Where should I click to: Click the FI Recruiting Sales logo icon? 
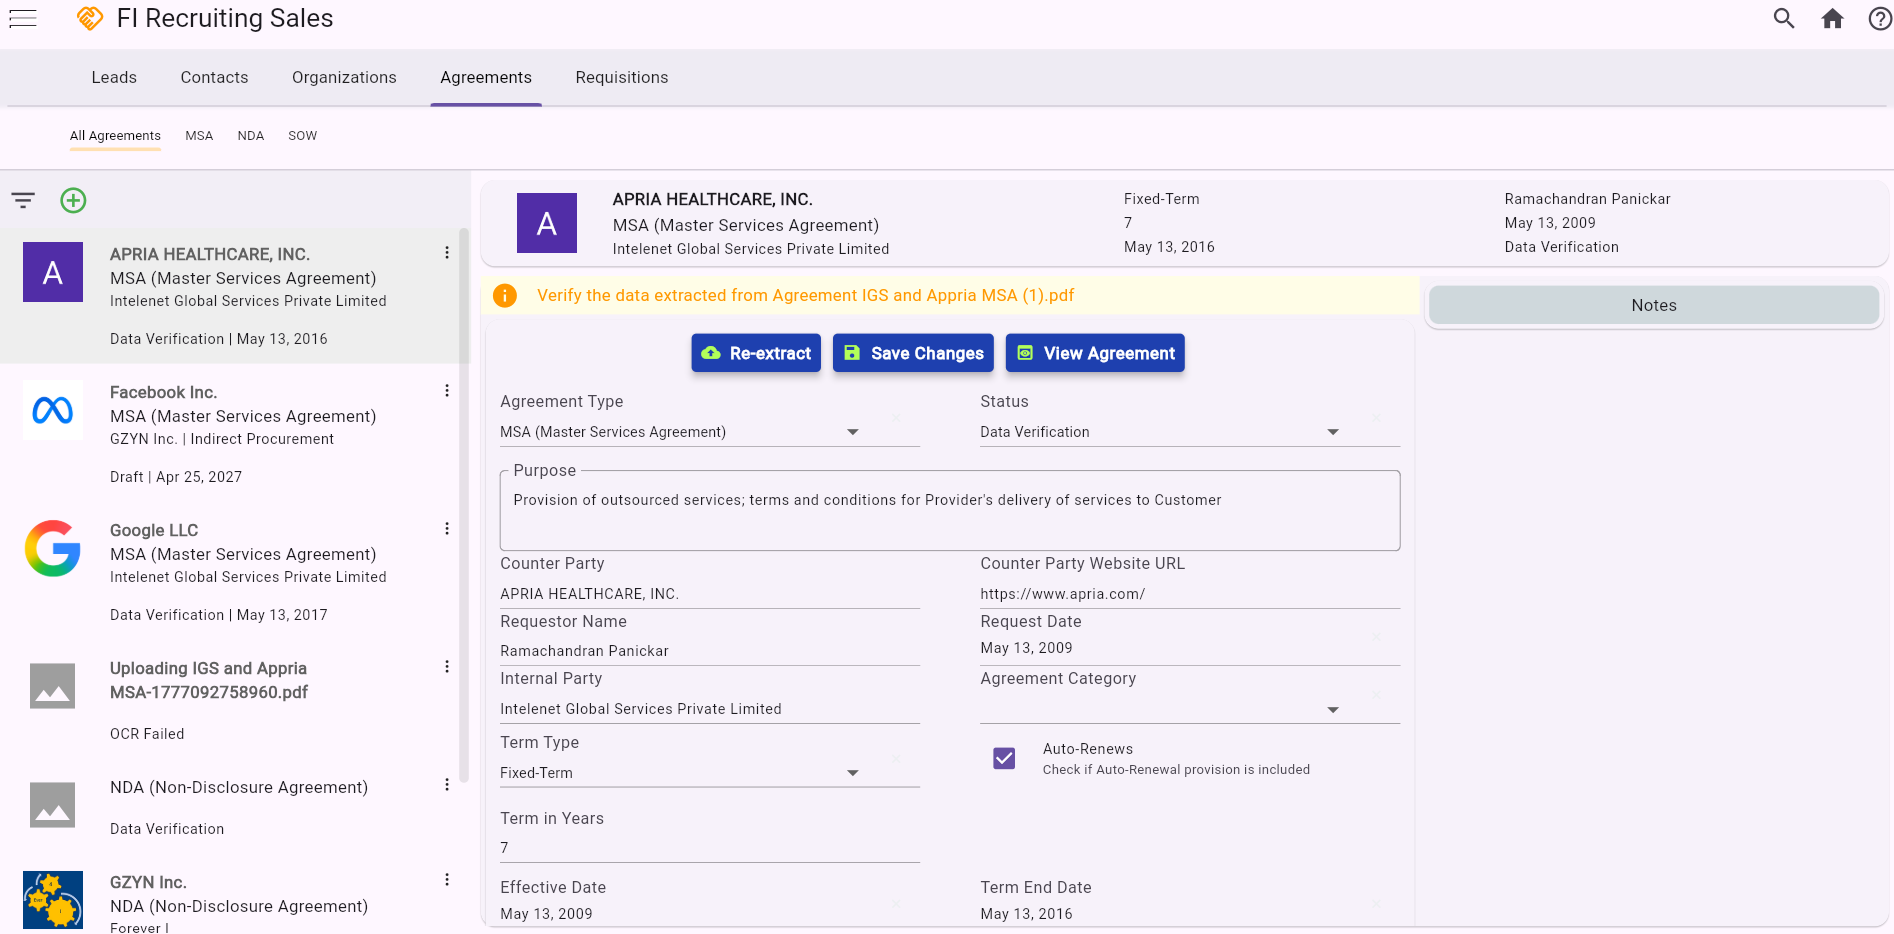[x=90, y=18]
